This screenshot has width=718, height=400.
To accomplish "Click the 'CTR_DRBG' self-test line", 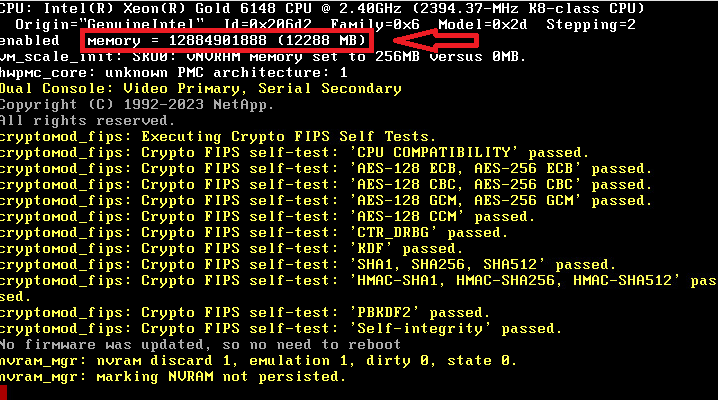I will (x=240, y=232).
